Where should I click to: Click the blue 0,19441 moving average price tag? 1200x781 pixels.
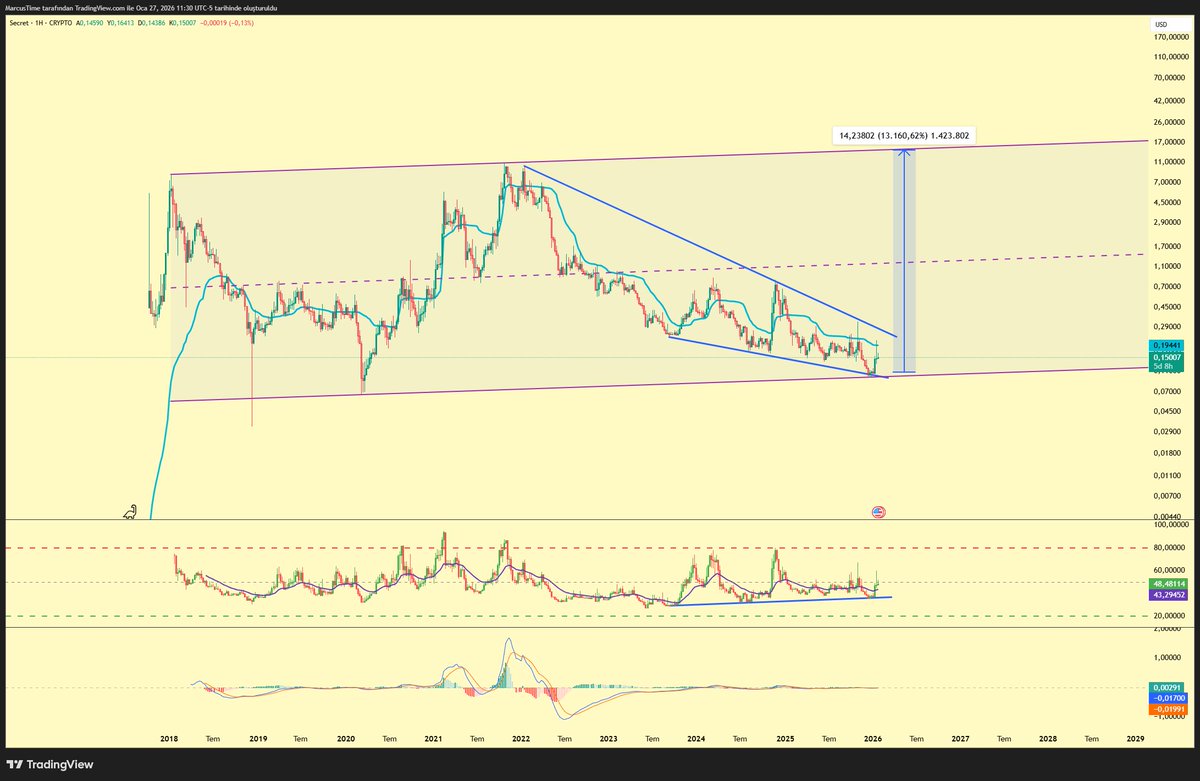(1168, 343)
